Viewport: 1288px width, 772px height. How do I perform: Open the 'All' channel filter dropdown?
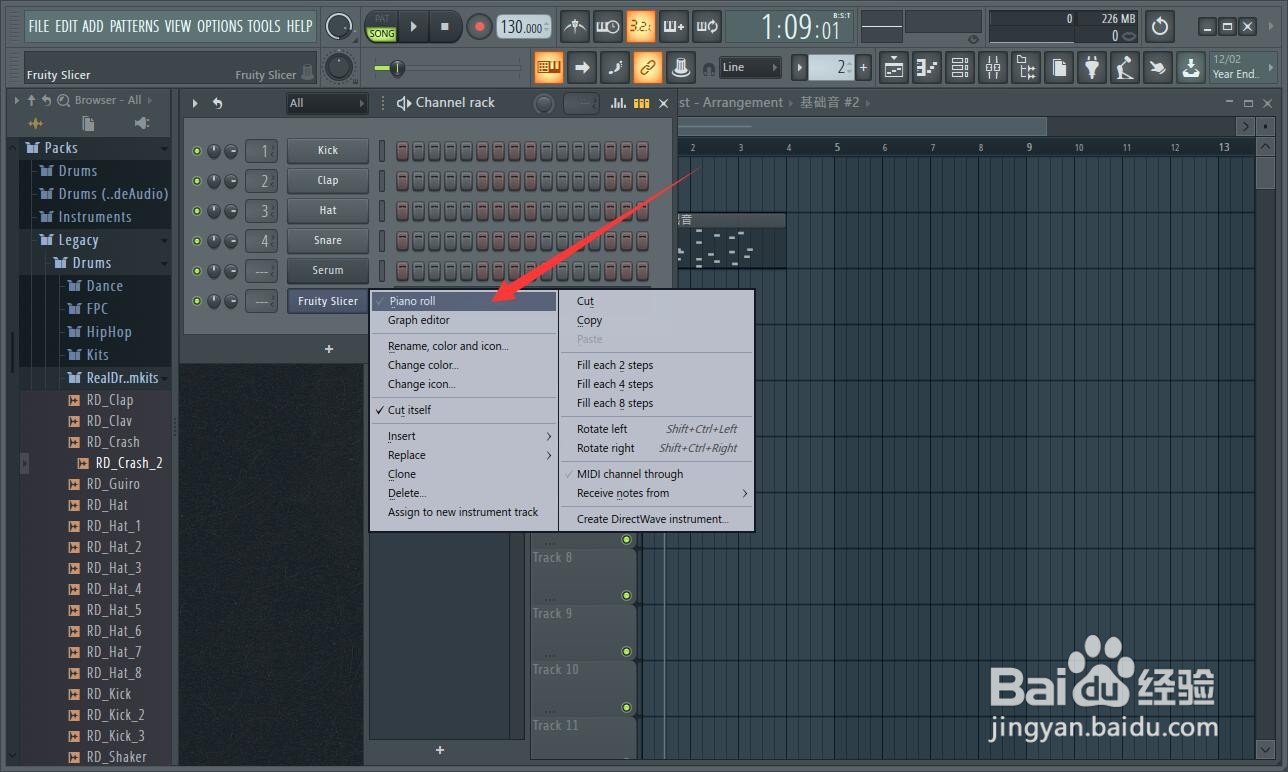(x=327, y=103)
